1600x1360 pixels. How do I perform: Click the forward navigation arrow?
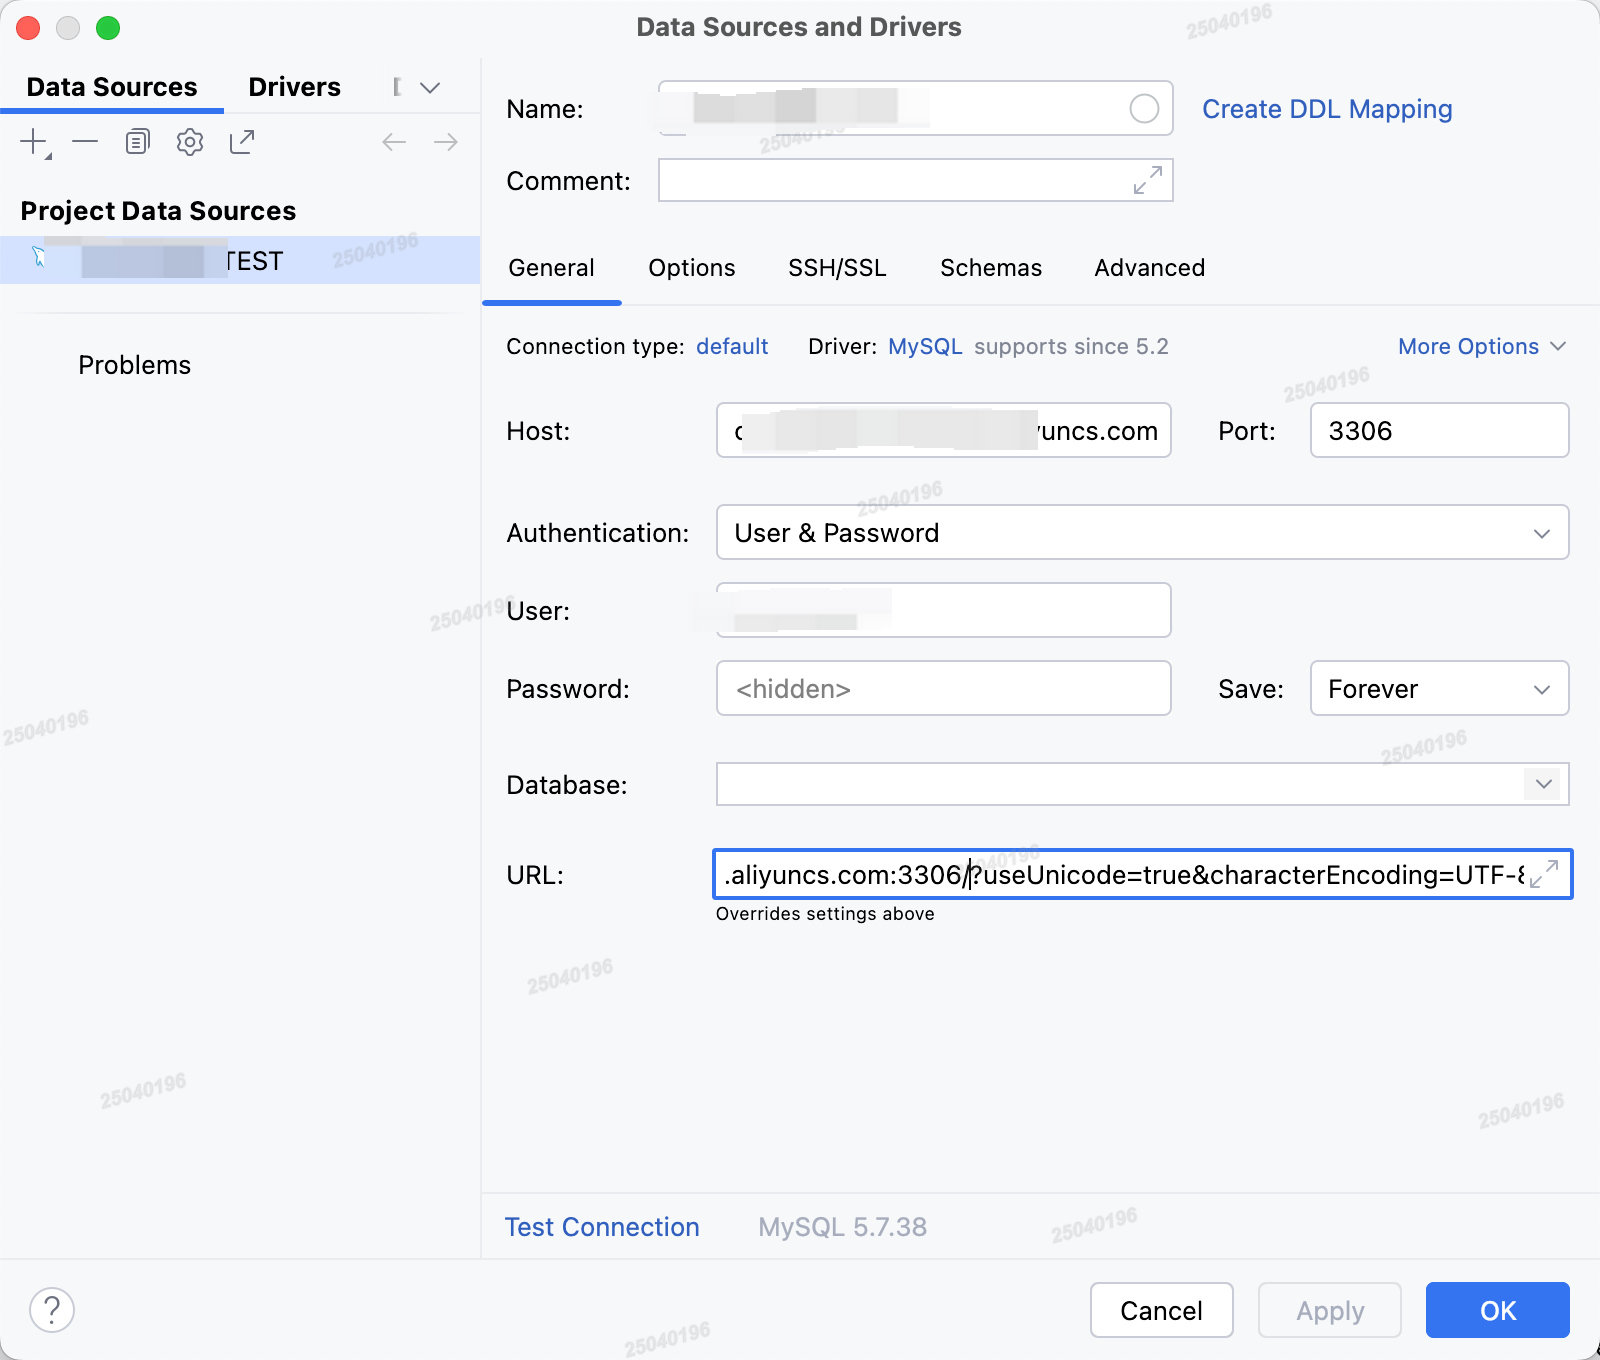point(446,141)
